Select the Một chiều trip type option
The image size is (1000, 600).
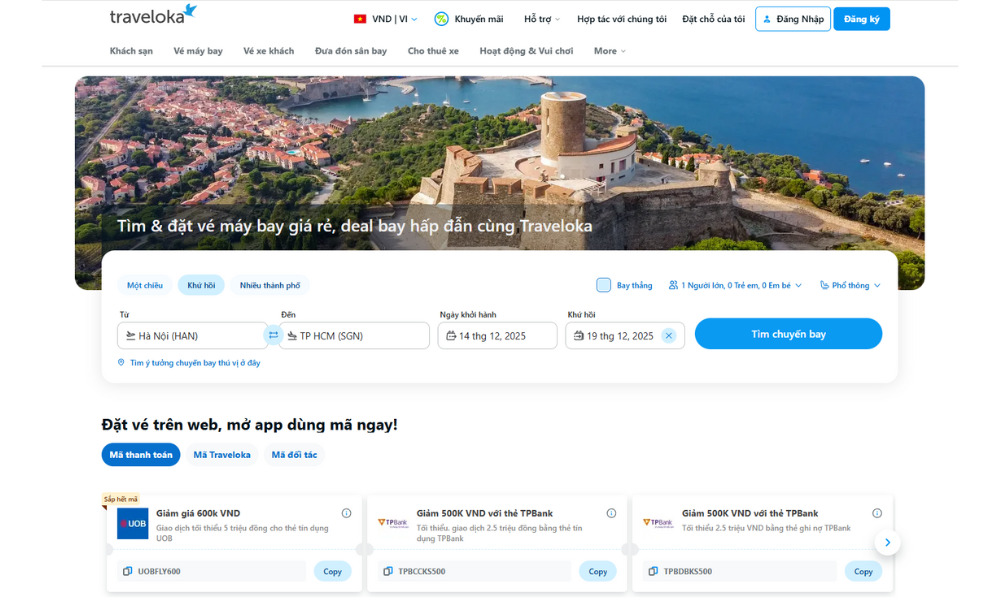point(145,284)
